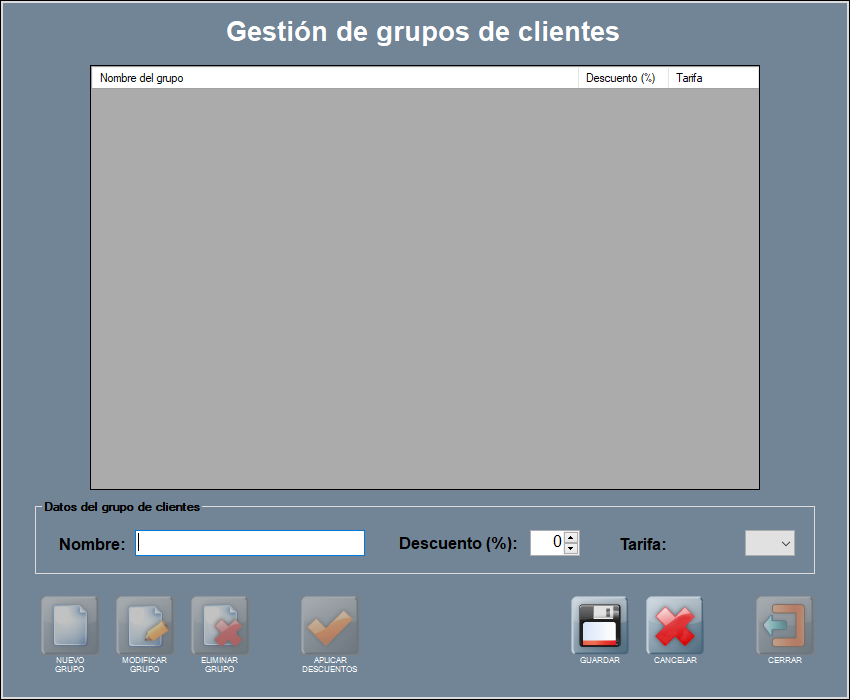Click the "Nombre:" field label
Screen dimensions: 850x700
pos(92,544)
